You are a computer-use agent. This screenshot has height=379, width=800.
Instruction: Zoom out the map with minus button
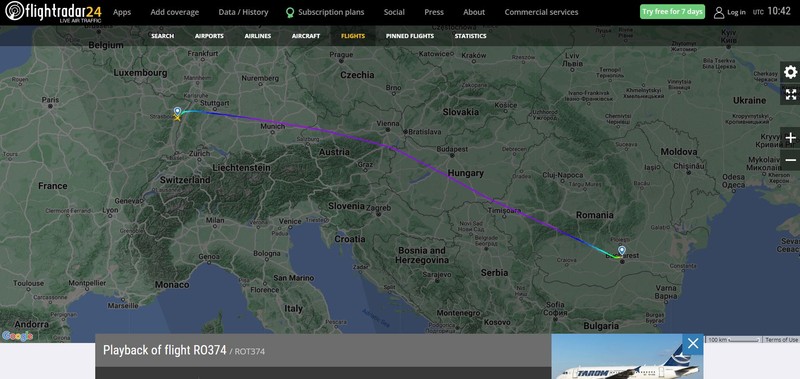pyautogui.click(x=790, y=160)
